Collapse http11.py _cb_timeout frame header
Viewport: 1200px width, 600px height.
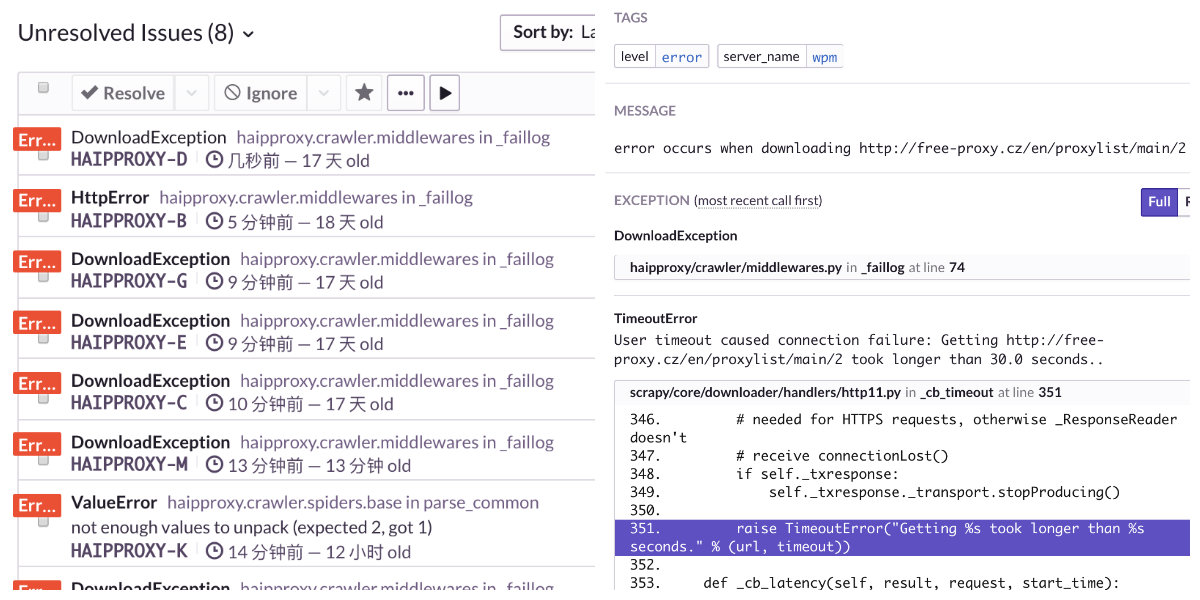[900, 392]
